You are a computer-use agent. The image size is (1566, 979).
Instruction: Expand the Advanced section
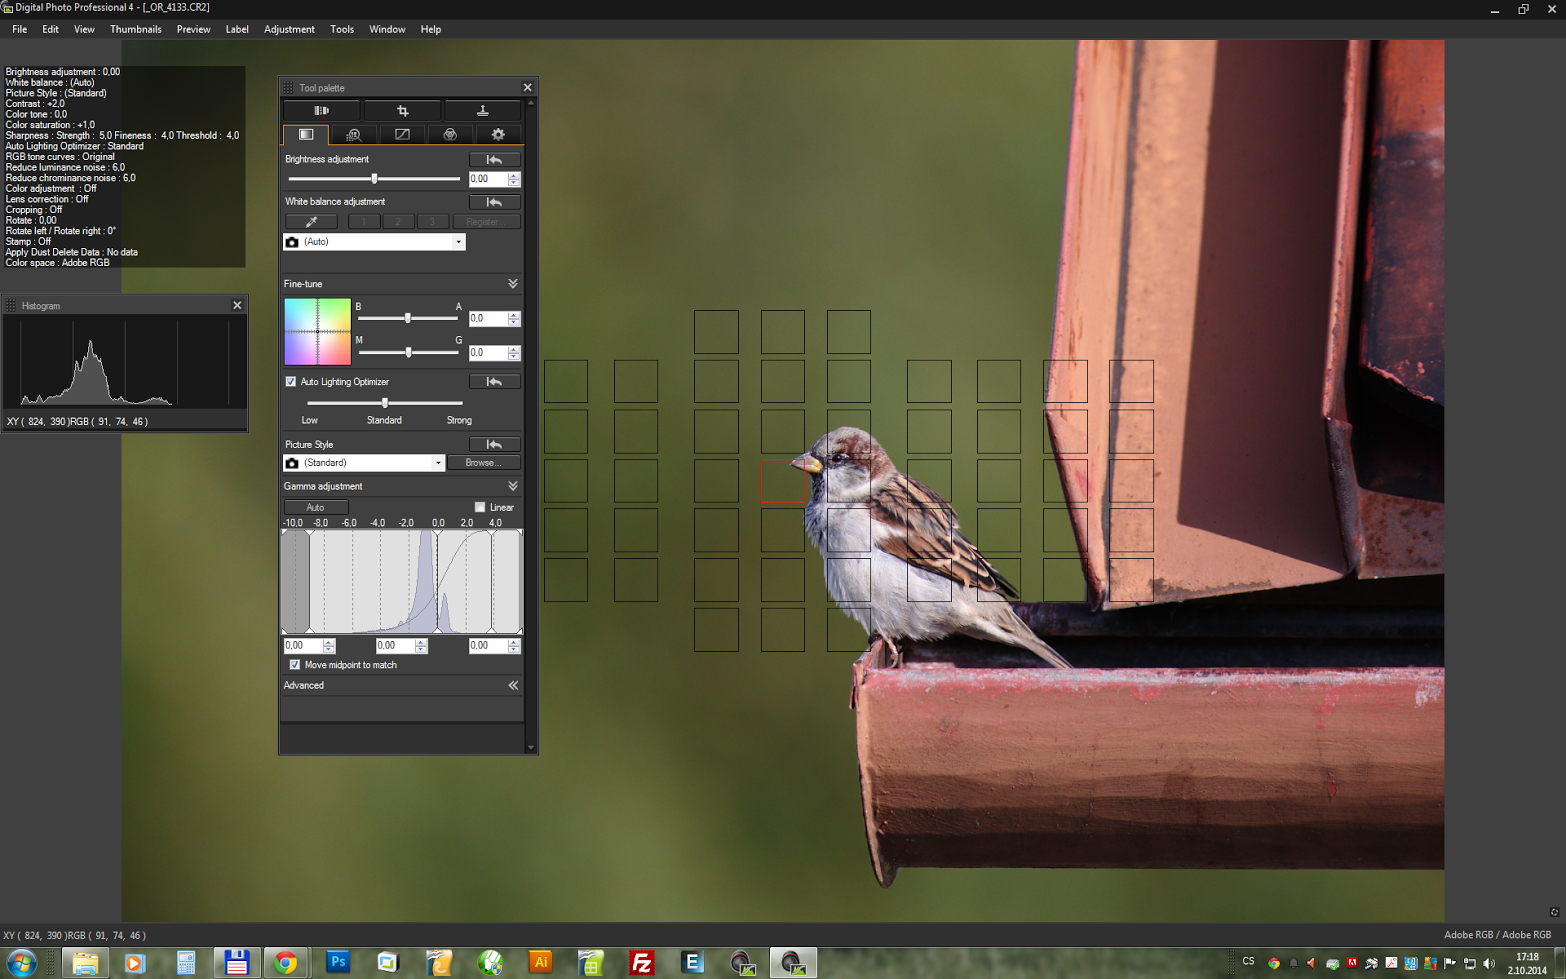coord(512,686)
